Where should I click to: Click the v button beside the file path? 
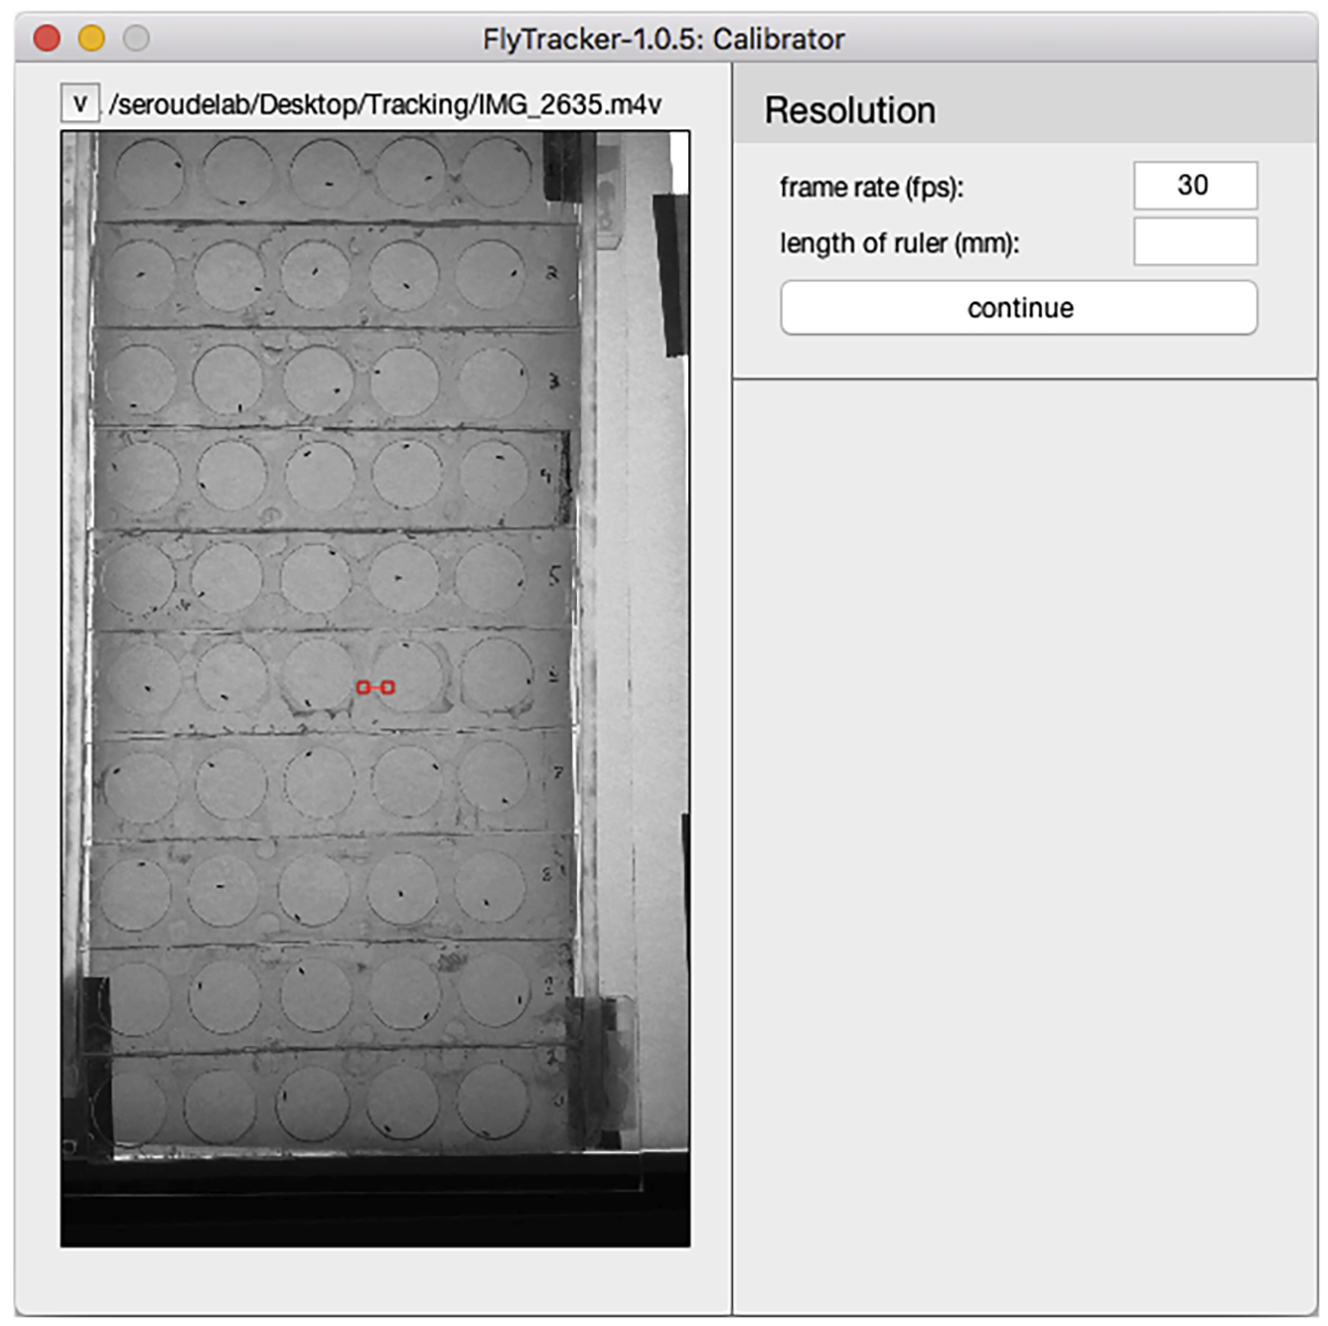pyautogui.click(x=78, y=101)
